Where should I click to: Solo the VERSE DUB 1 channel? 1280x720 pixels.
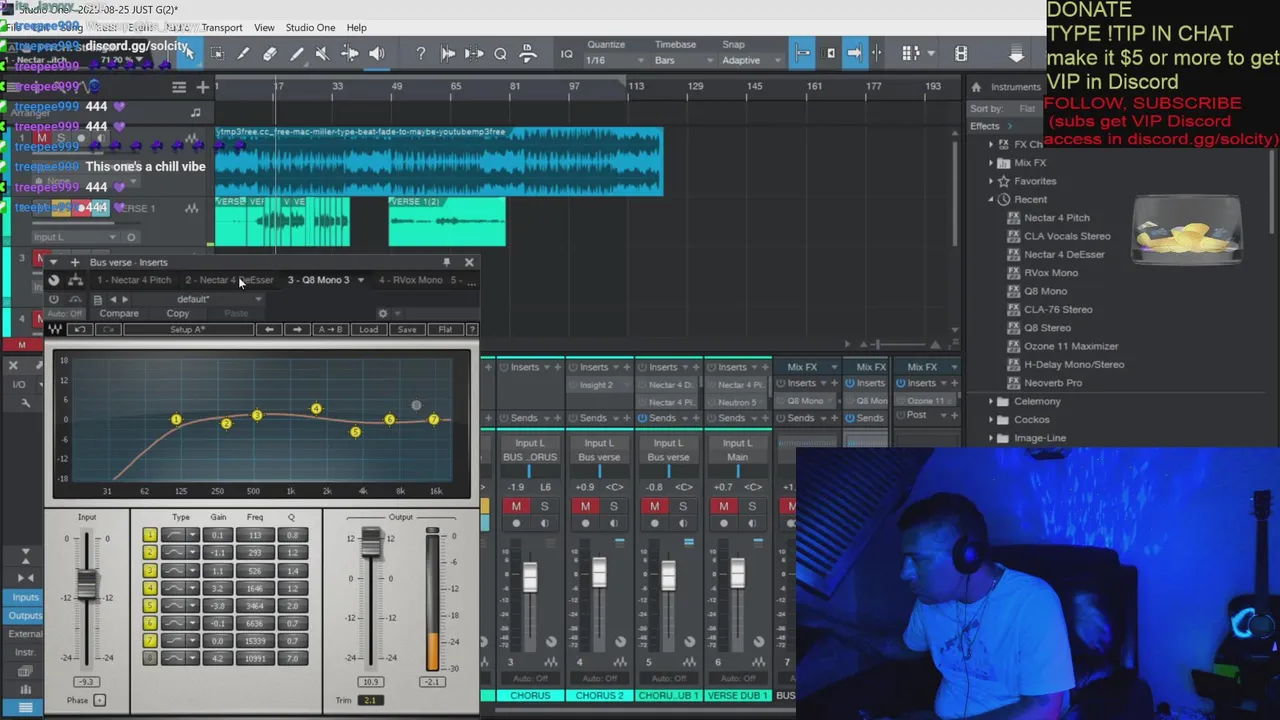(x=752, y=506)
